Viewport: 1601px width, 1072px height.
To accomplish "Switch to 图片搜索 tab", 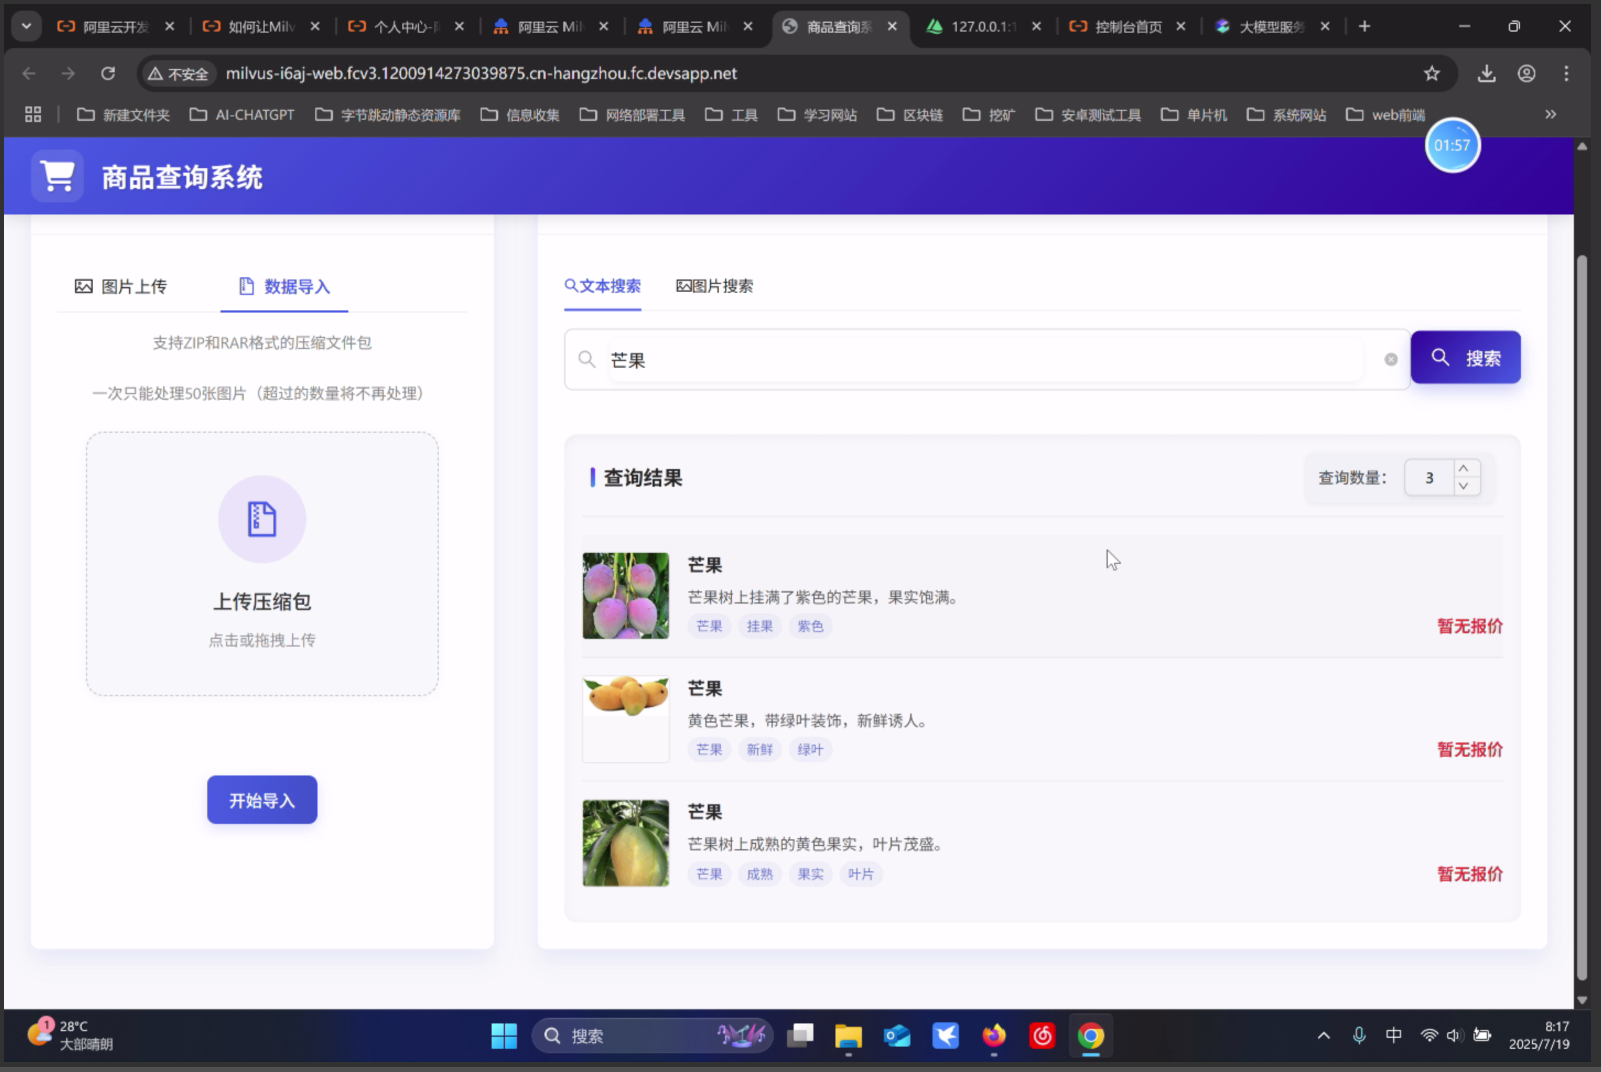I will (x=714, y=286).
